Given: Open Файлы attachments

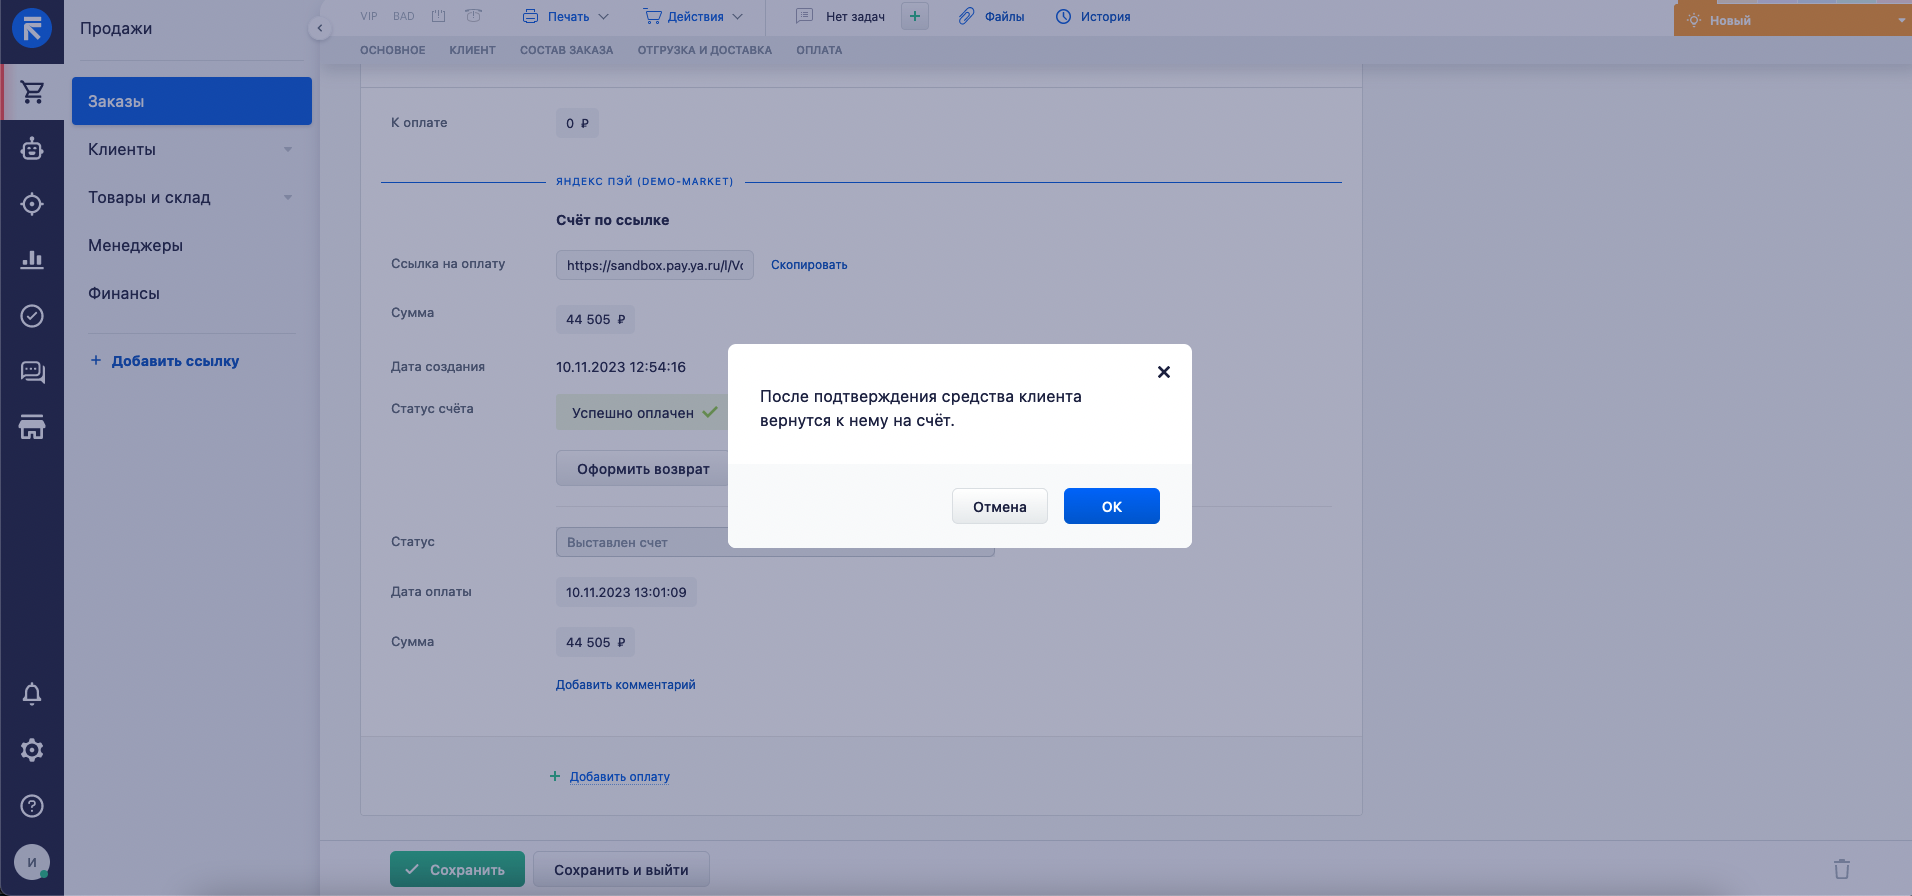Looking at the screenshot, I should tap(991, 17).
